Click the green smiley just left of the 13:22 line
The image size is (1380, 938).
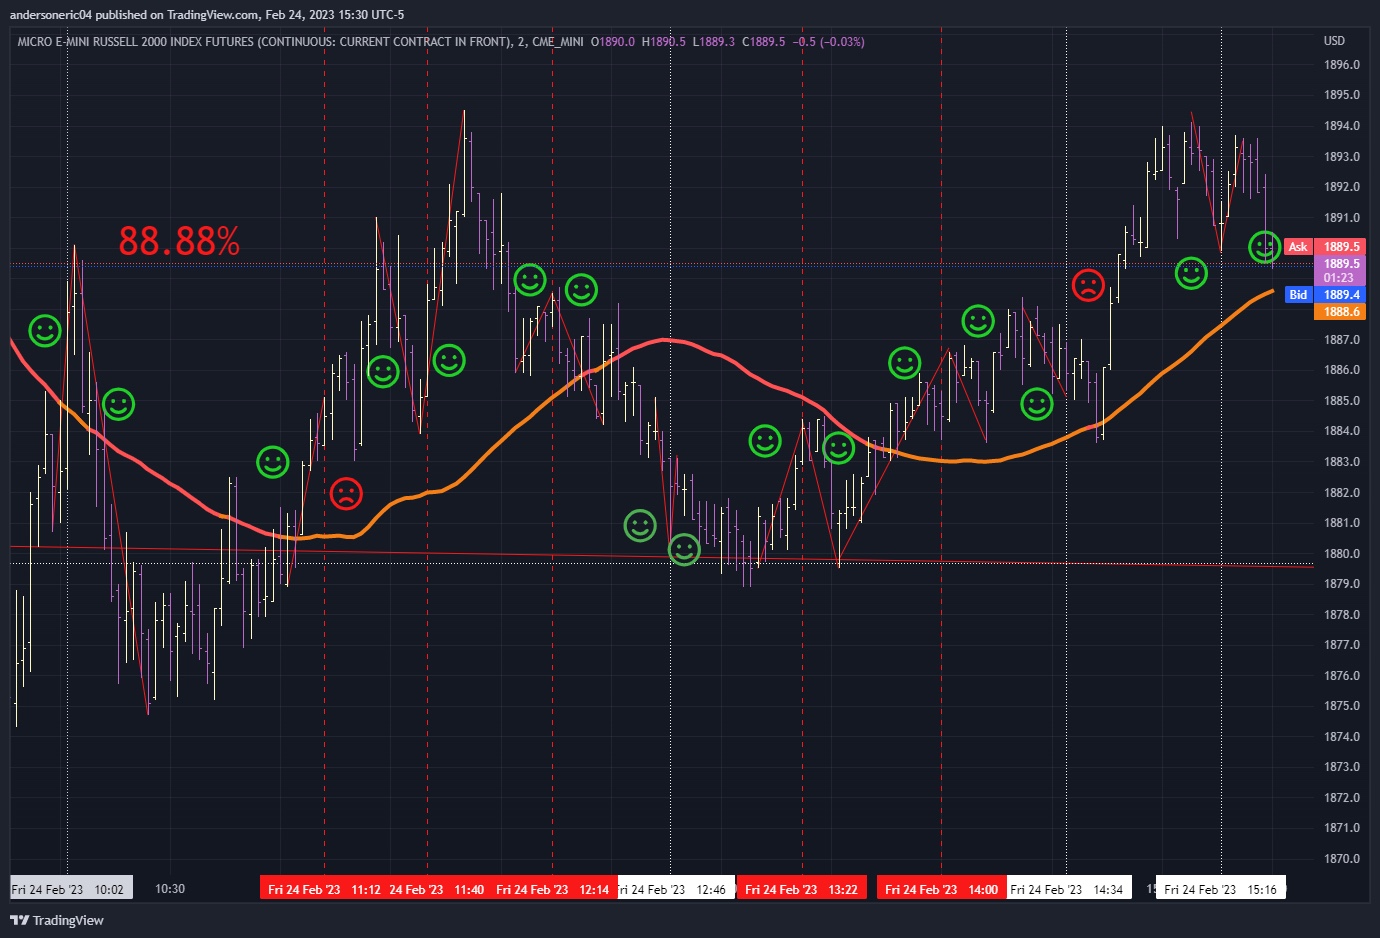coord(765,441)
